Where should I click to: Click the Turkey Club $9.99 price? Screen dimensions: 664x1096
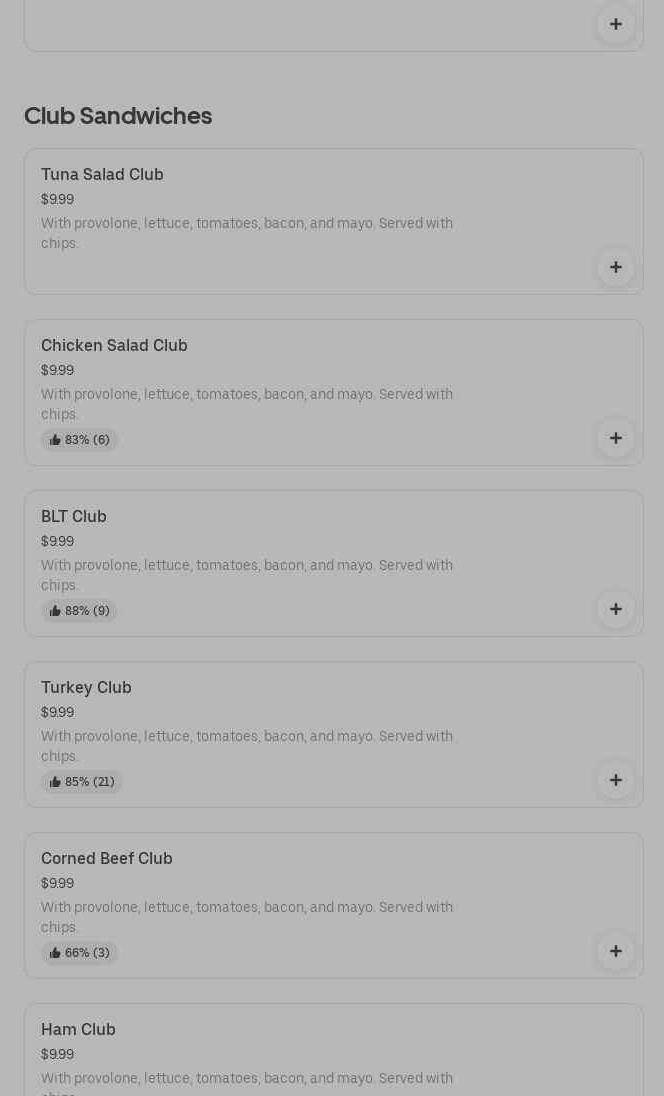tap(57, 712)
